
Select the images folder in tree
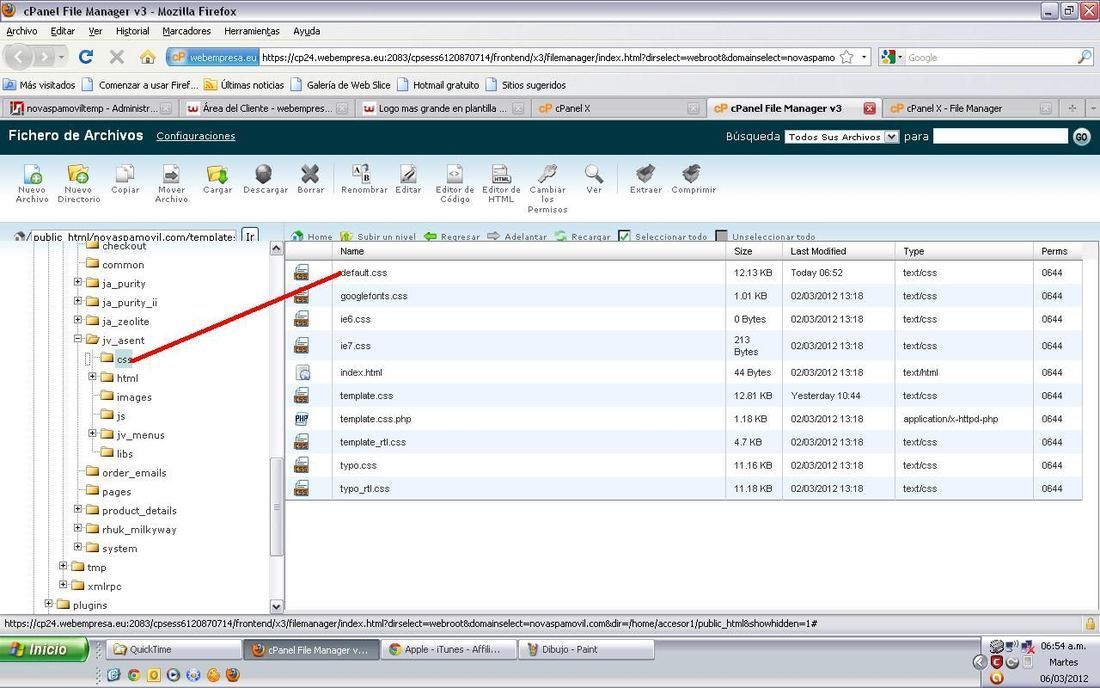(134, 397)
